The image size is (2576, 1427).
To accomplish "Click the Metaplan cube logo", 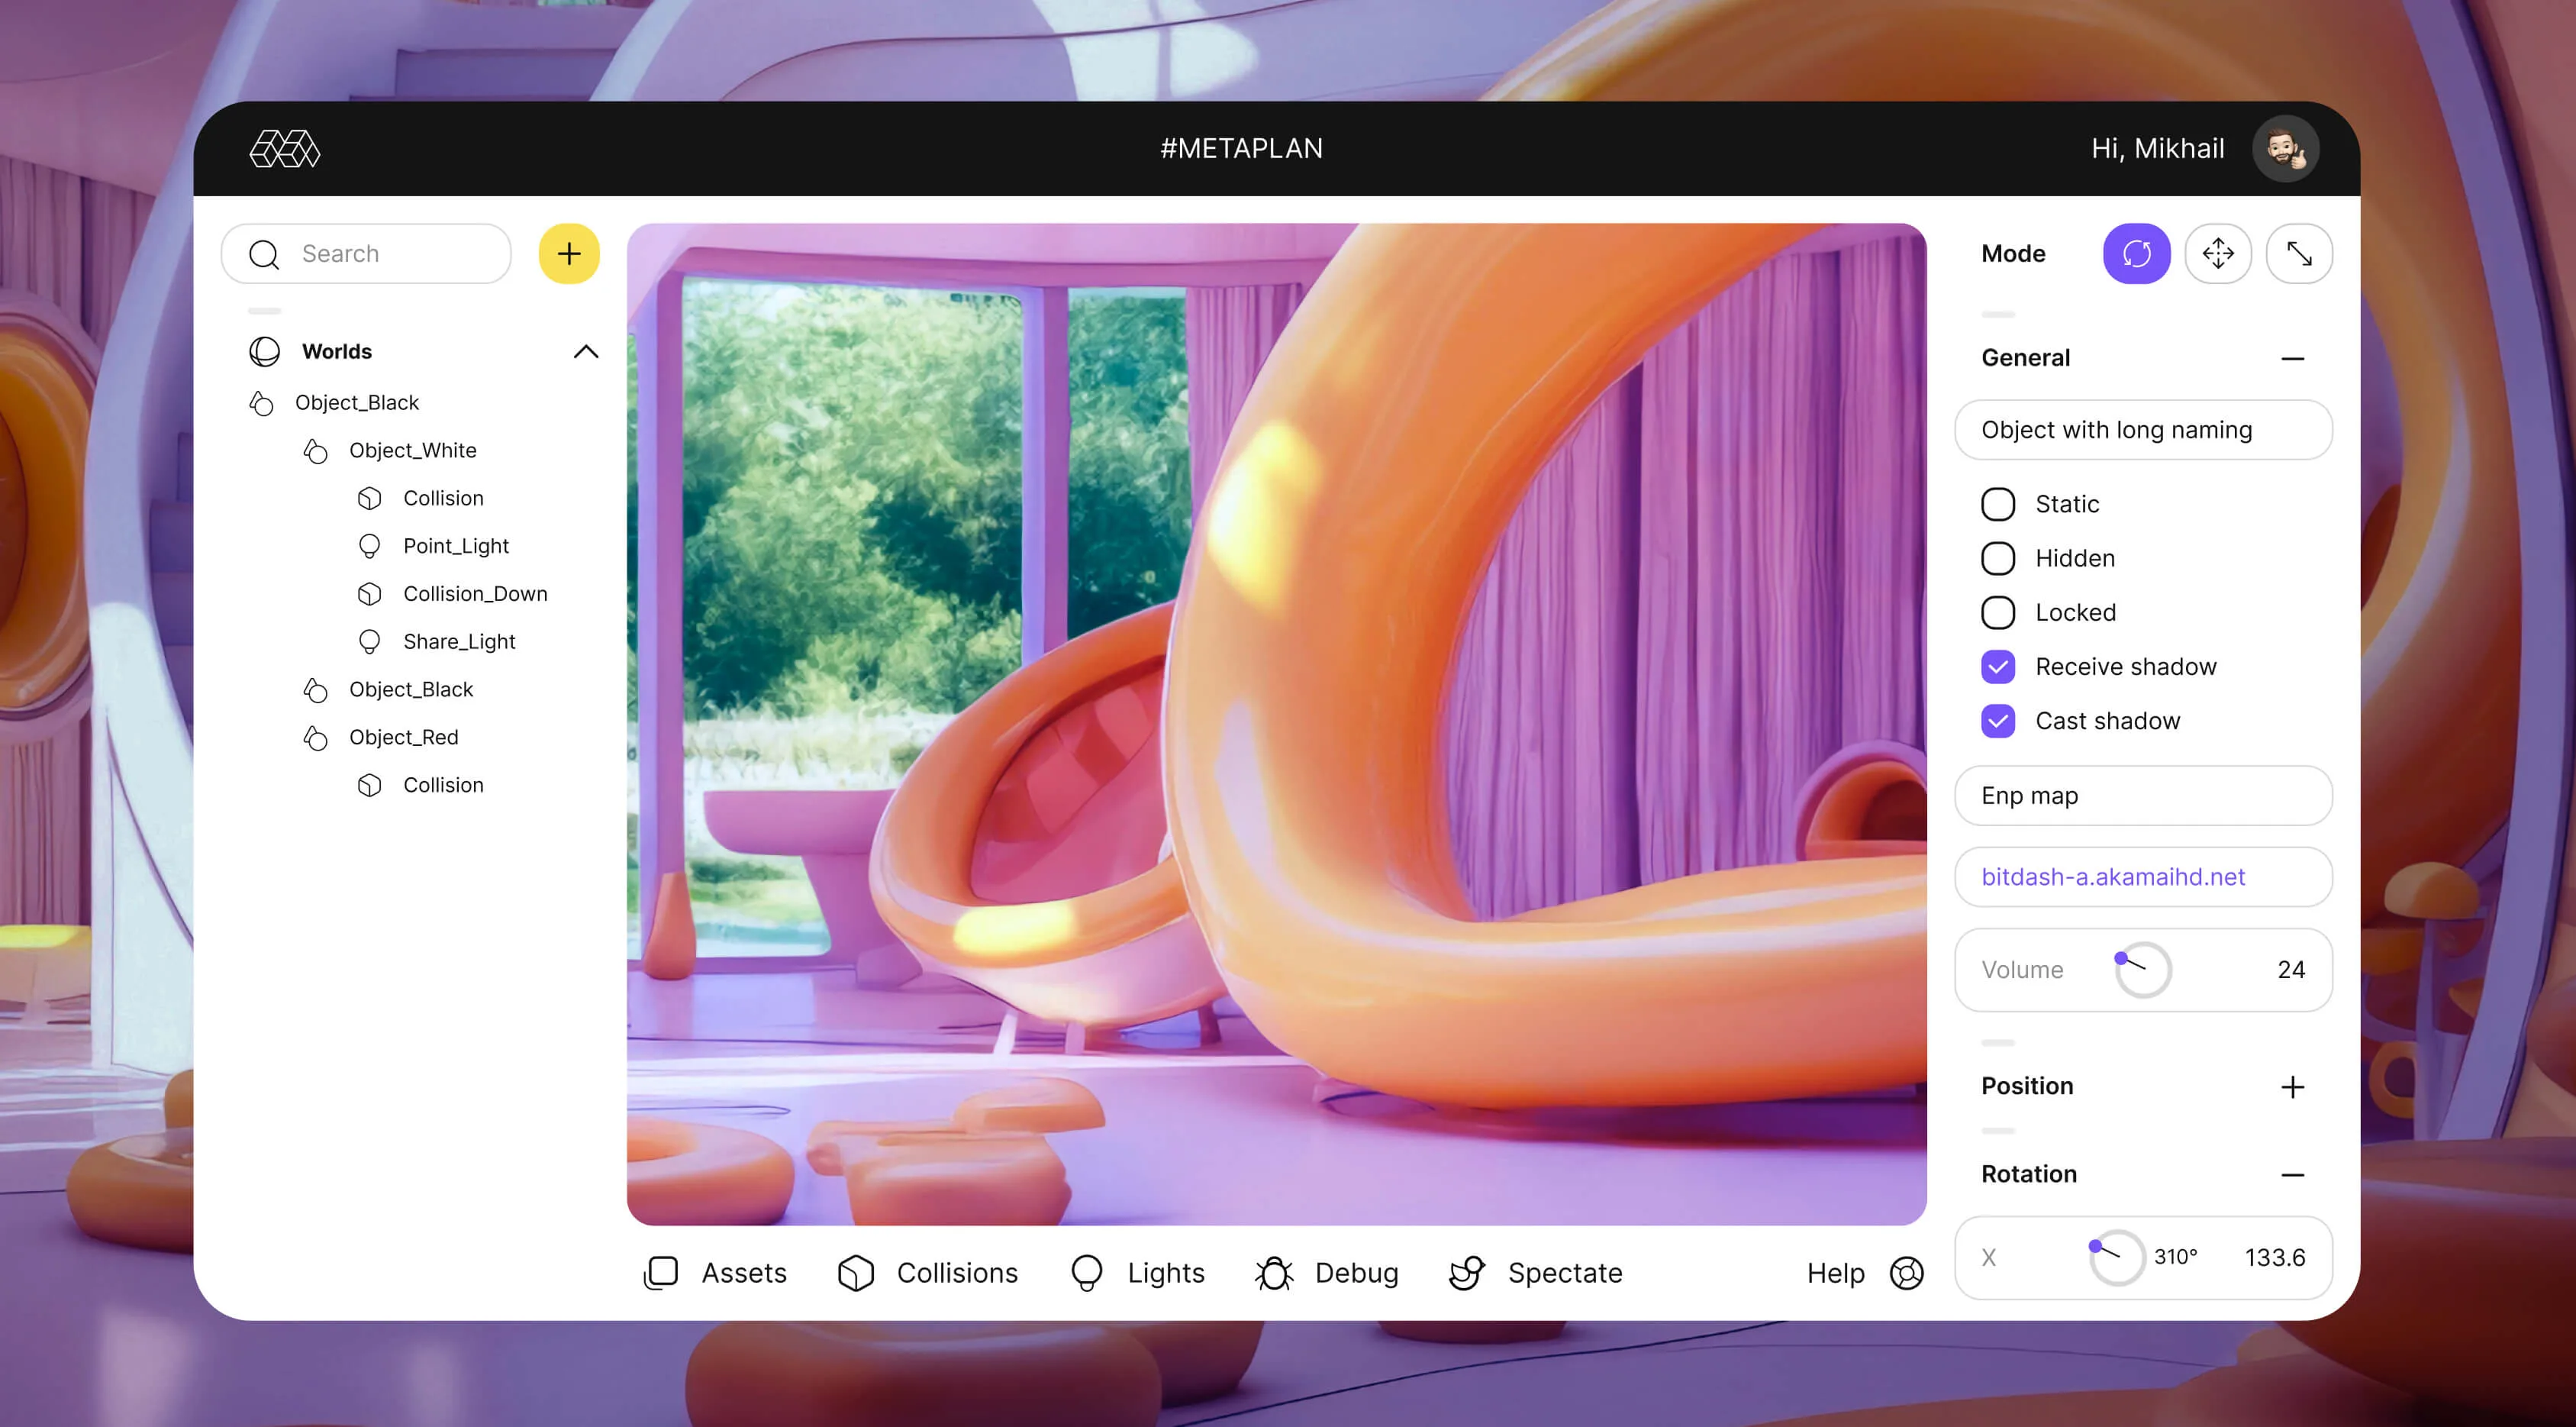I will point(285,149).
